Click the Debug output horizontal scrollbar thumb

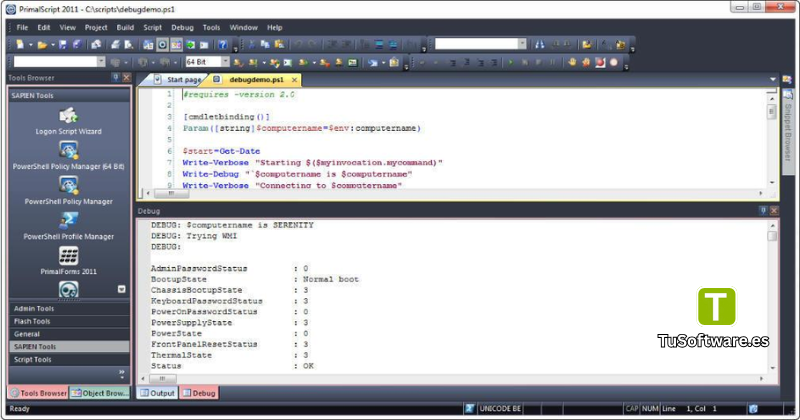coord(162,379)
